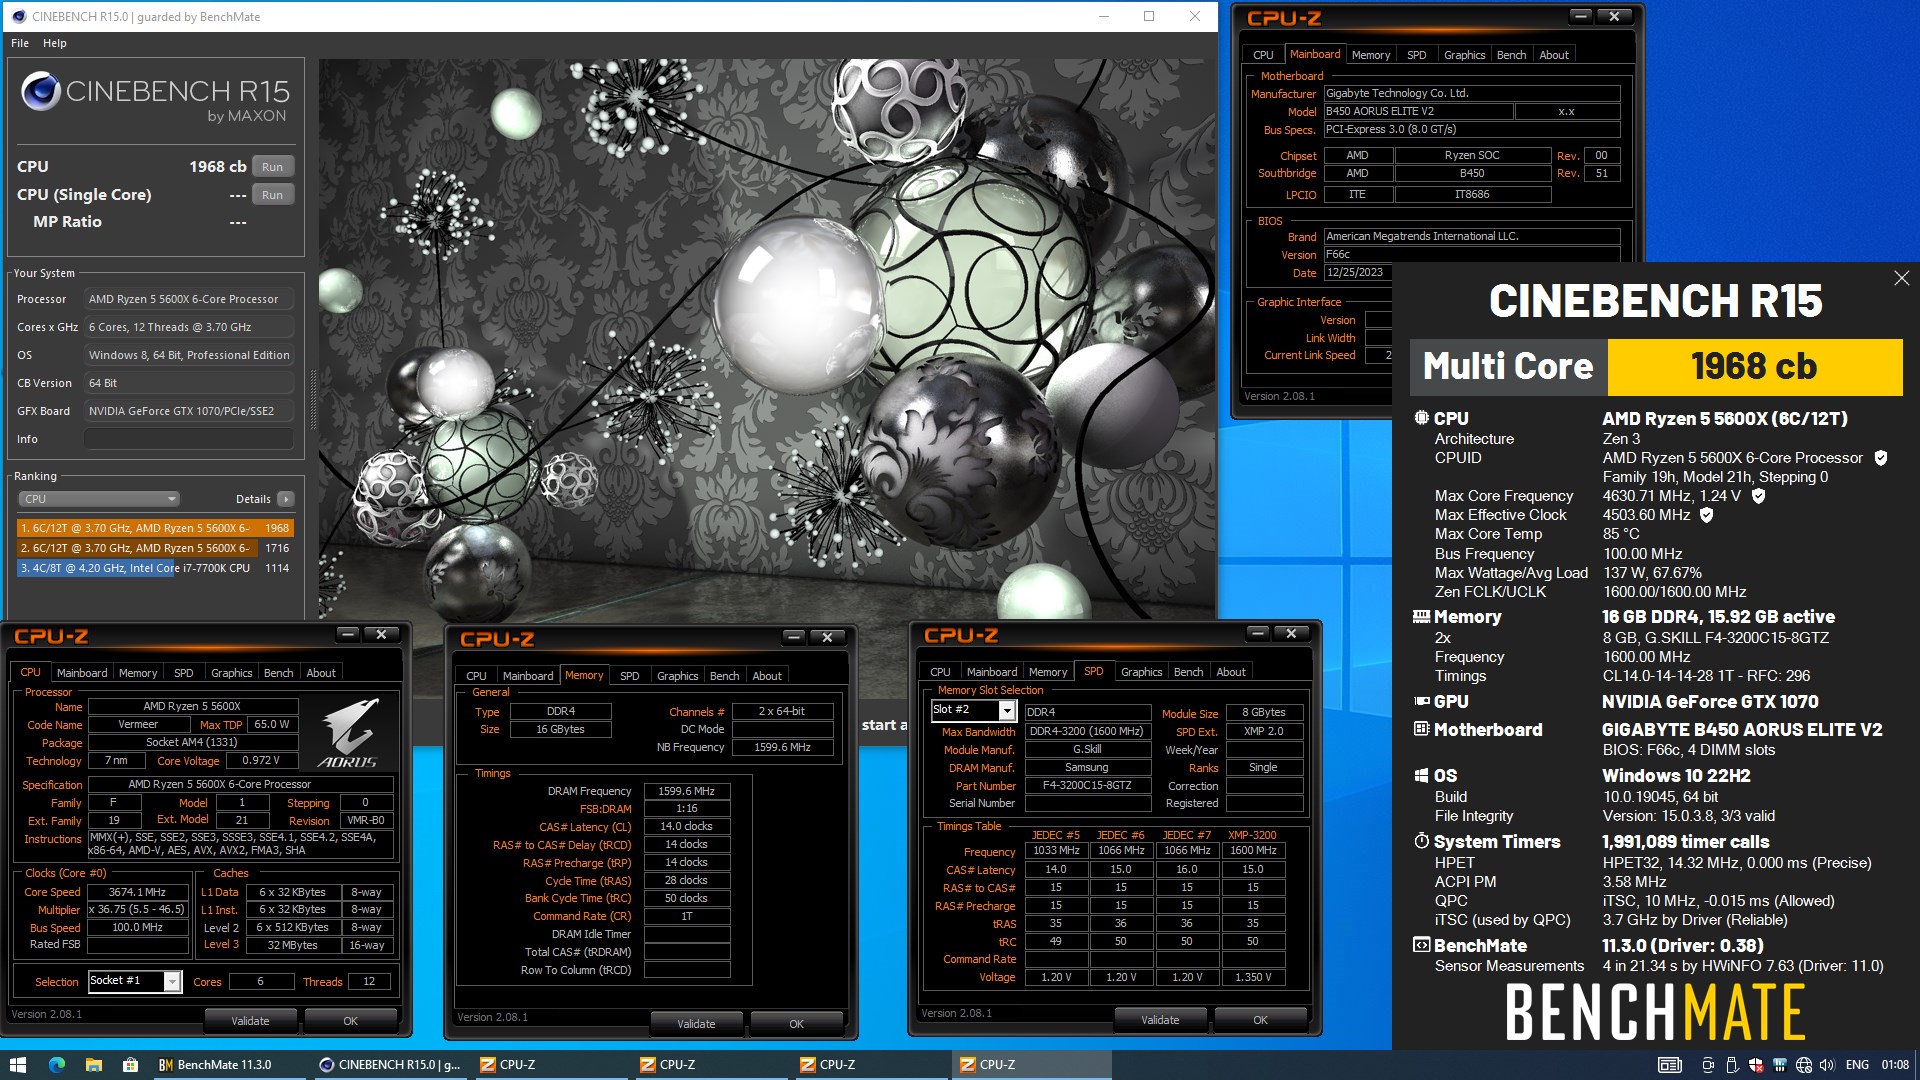The image size is (1920, 1080).
Task: Click the Details arrow in Ranking
Action: 286,499
